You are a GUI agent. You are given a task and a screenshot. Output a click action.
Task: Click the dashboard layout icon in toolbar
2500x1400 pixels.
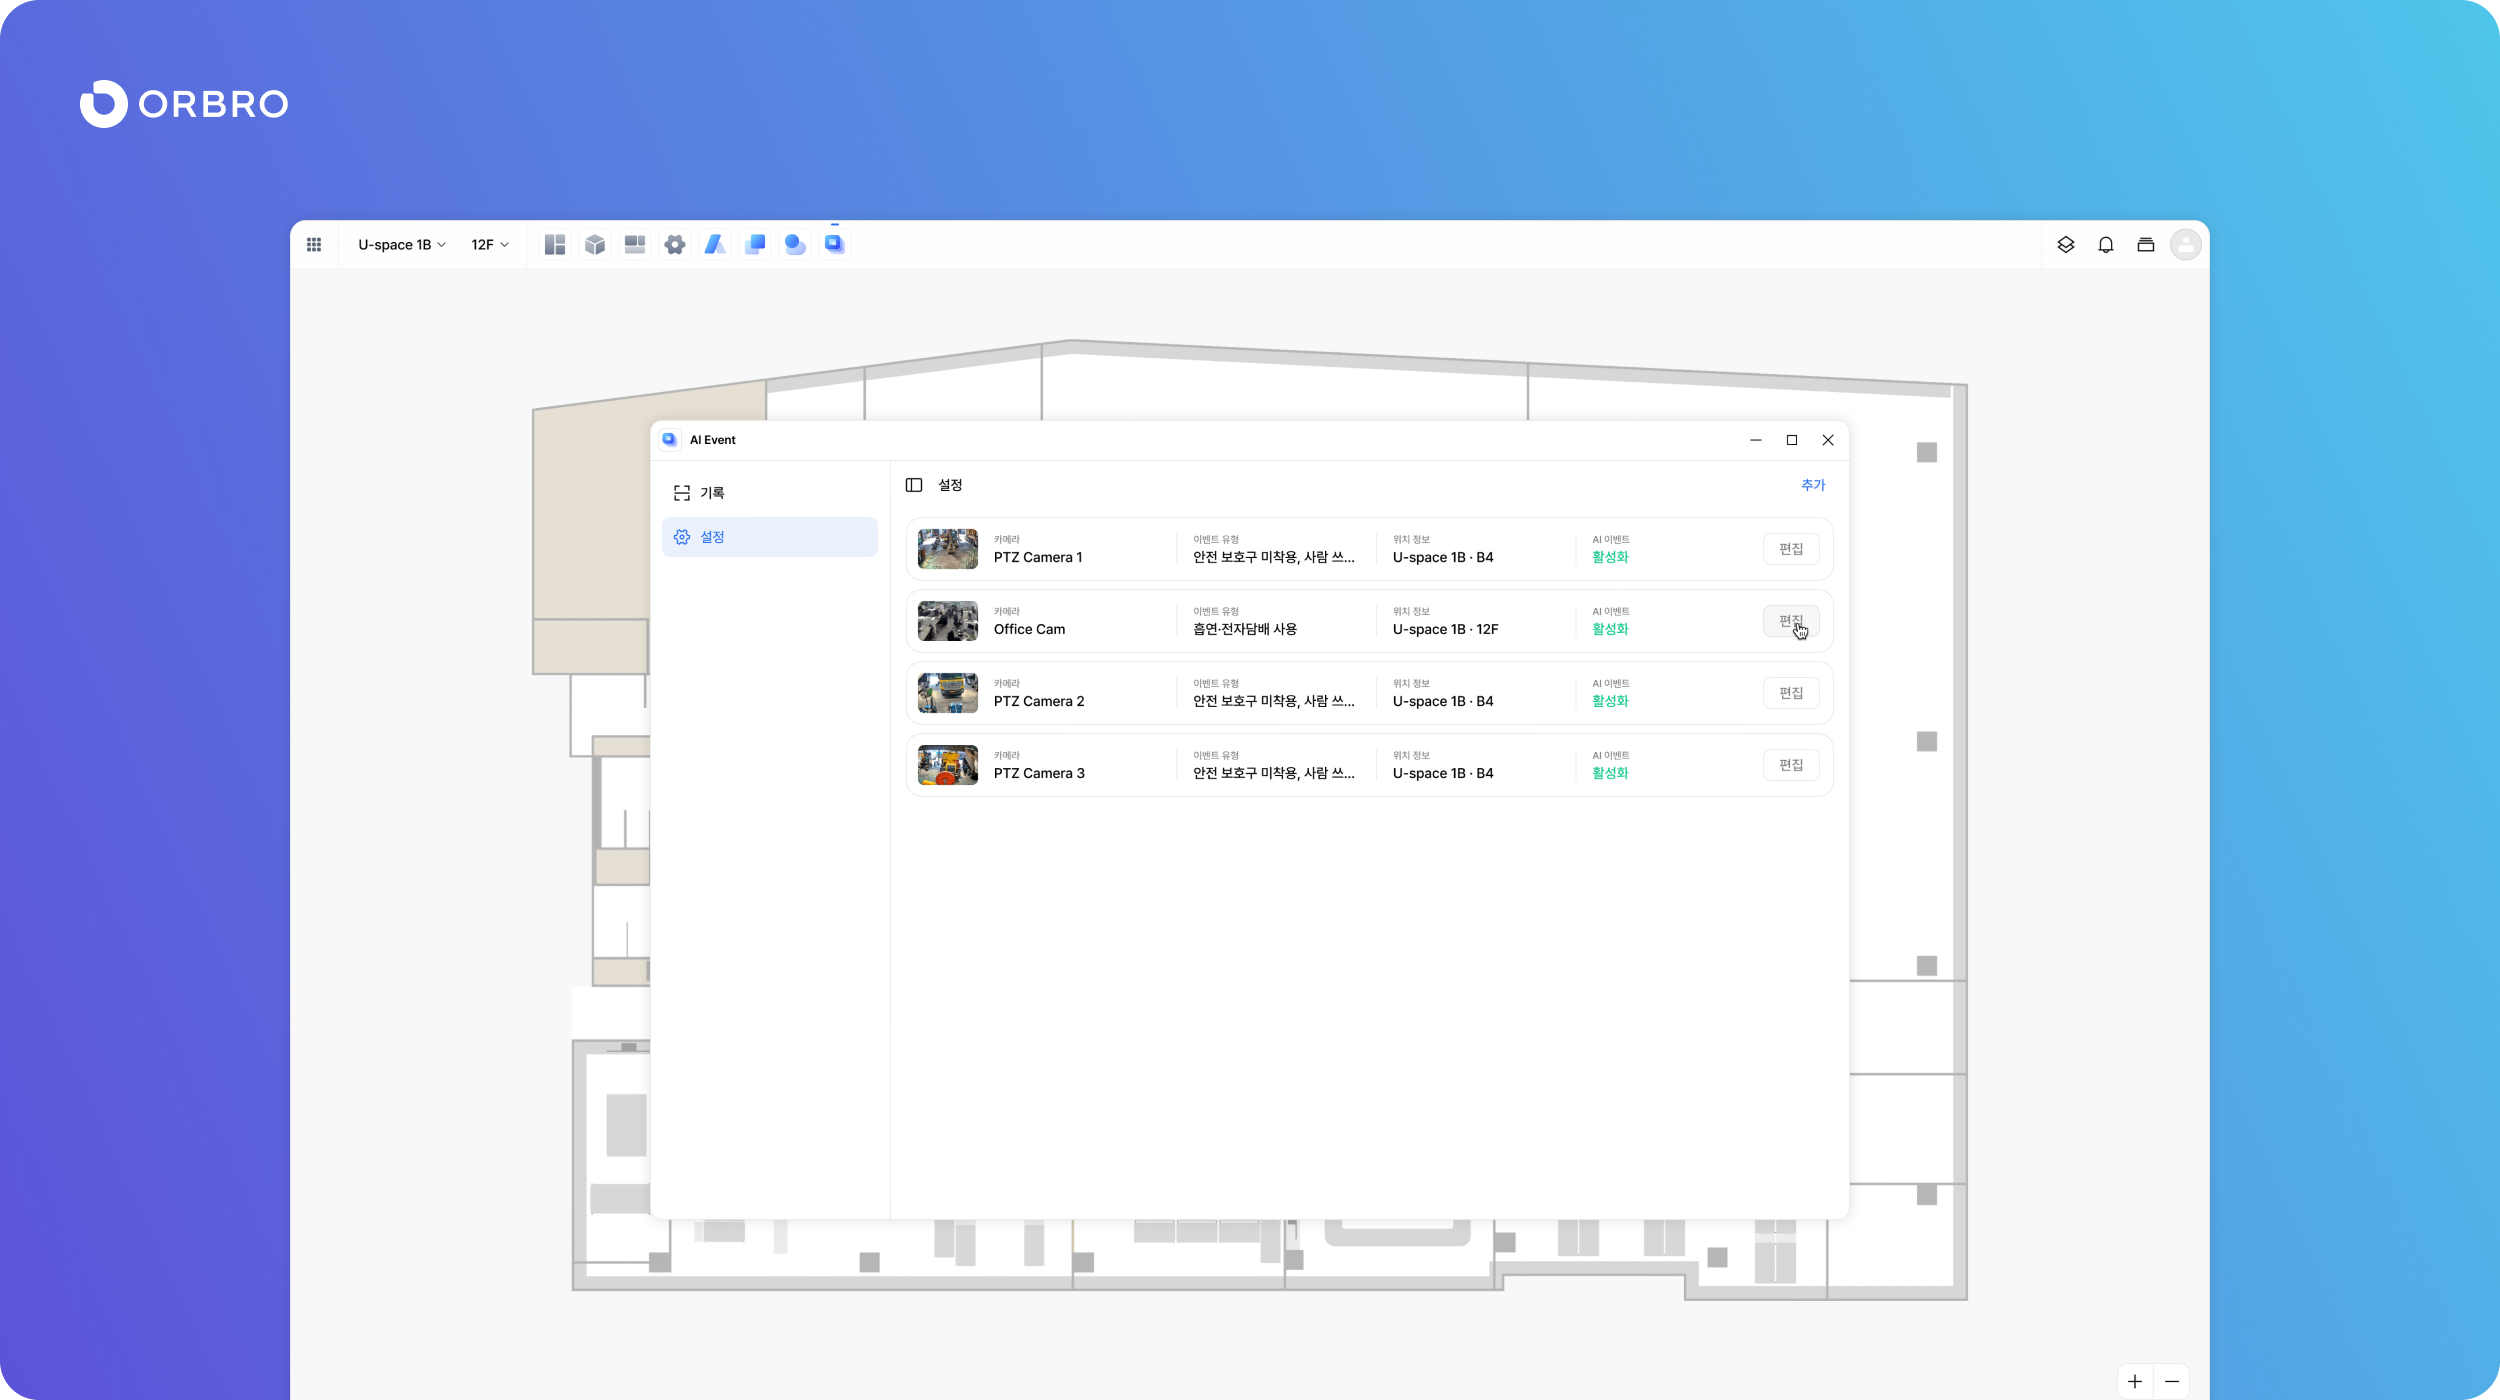click(555, 244)
